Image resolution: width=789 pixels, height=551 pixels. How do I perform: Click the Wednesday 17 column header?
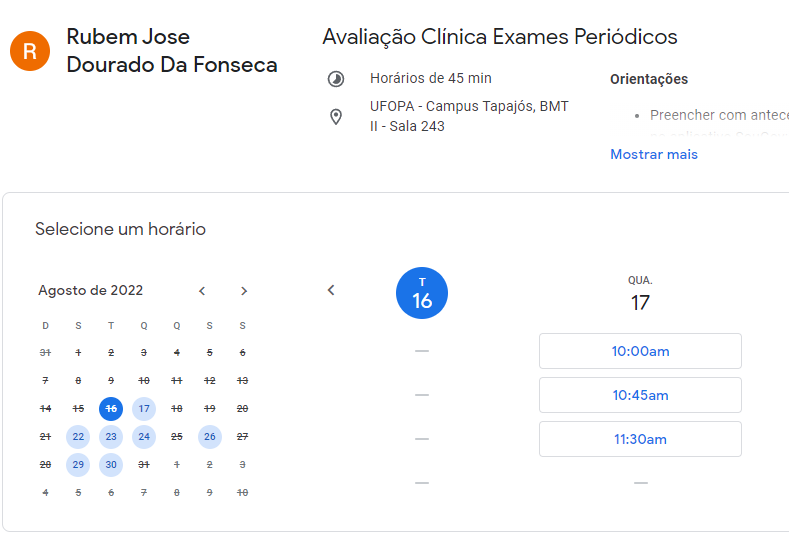(x=640, y=295)
